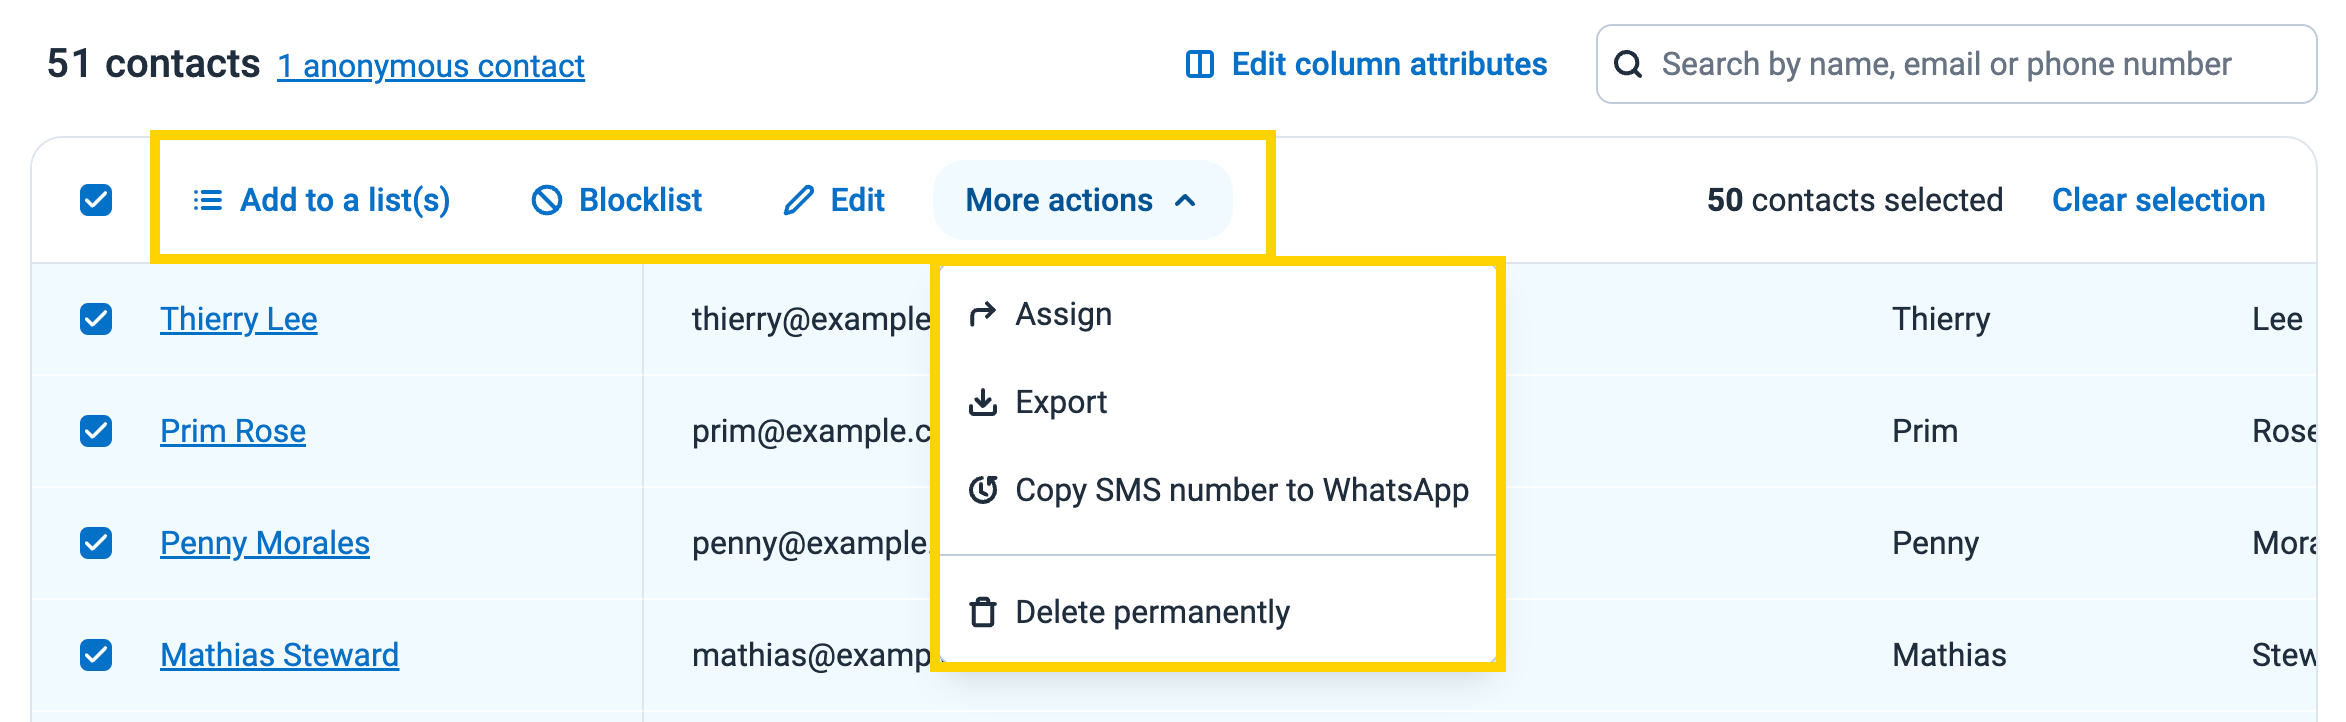Click the Blocklist circle-slash icon
Viewport: 2346px width, 722px height.
click(x=547, y=200)
